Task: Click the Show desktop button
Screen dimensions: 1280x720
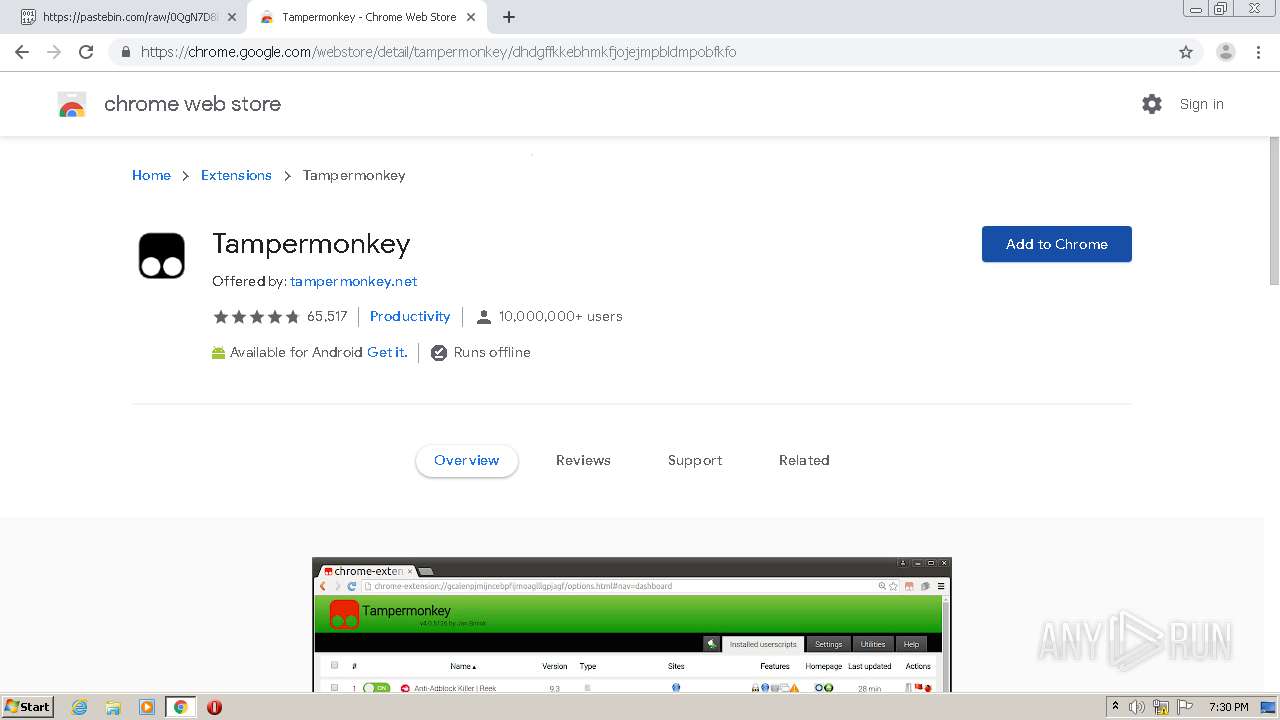Action: (1269, 707)
